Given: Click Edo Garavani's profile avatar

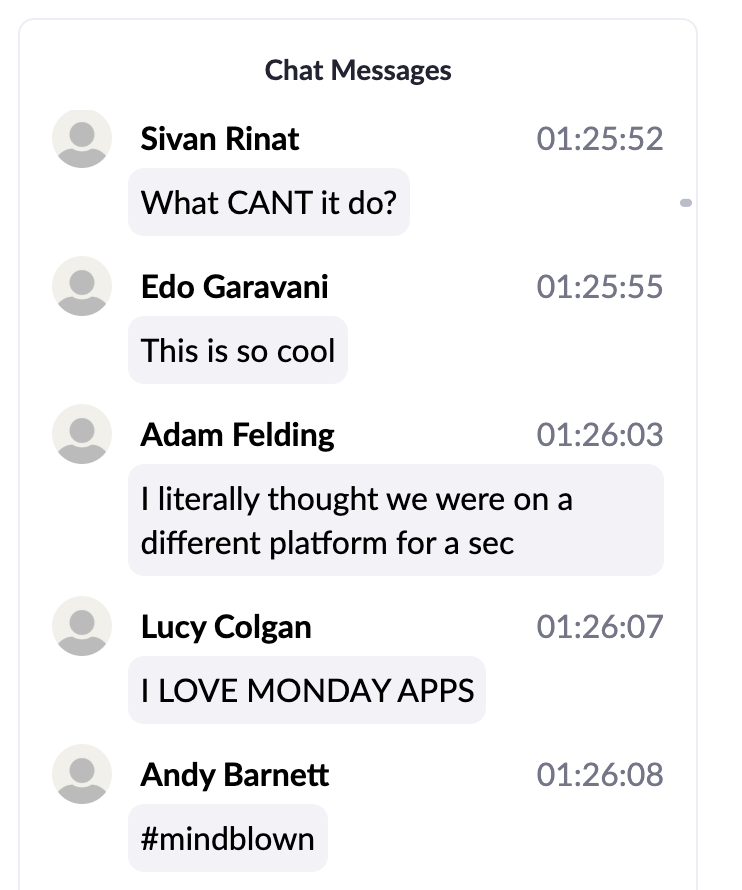Looking at the screenshot, I should 81,287.
